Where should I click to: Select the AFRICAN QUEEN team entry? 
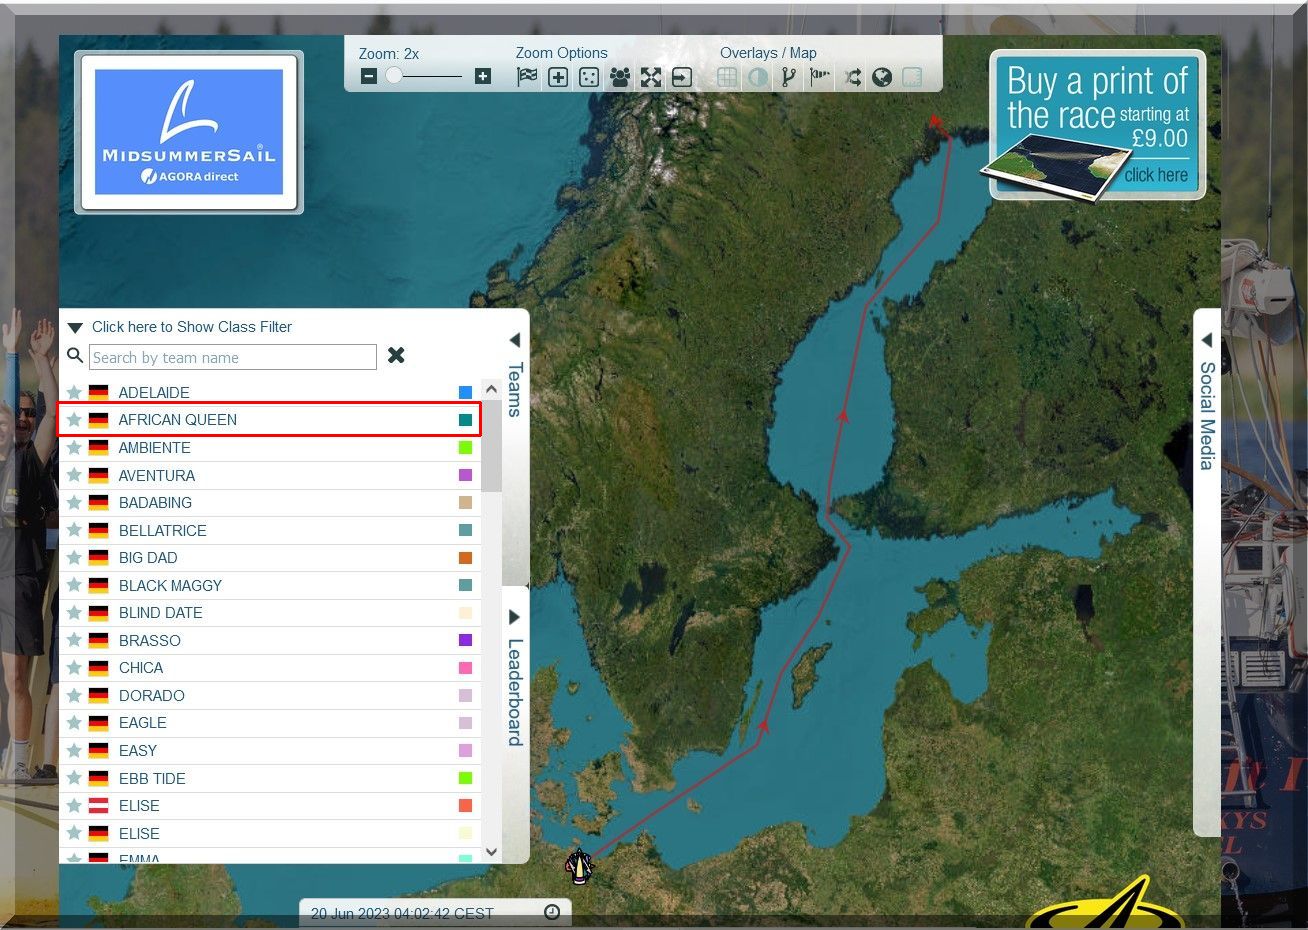(178, 420)
